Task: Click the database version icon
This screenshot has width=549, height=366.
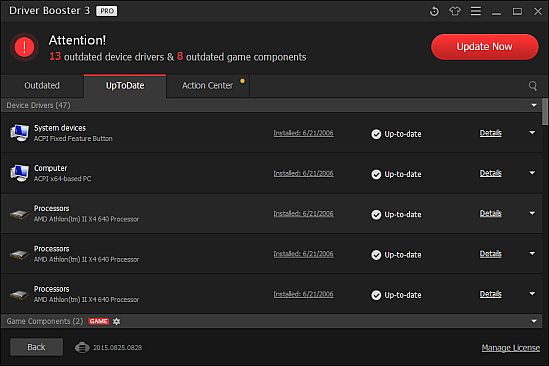Action: (x=82, y=347)
